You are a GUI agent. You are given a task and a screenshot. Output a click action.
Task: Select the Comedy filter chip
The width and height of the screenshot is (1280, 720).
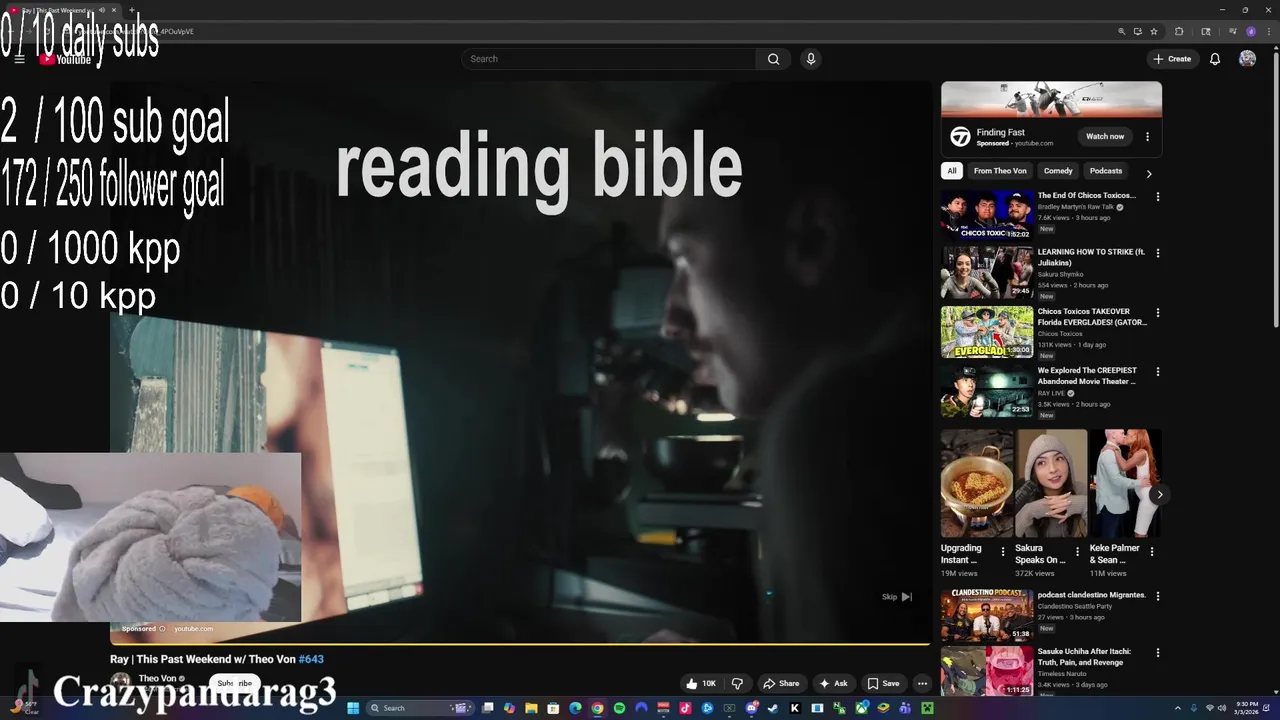click(1058, 171)
